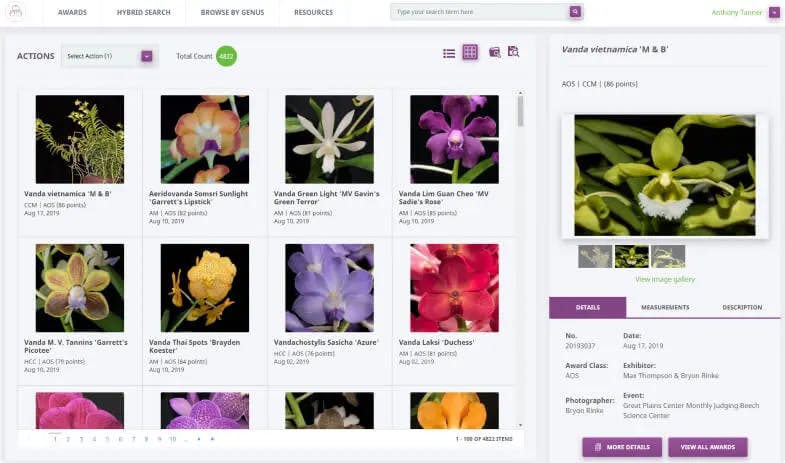
Task: Open the AWARDS menu
Action: coord(72,12)
